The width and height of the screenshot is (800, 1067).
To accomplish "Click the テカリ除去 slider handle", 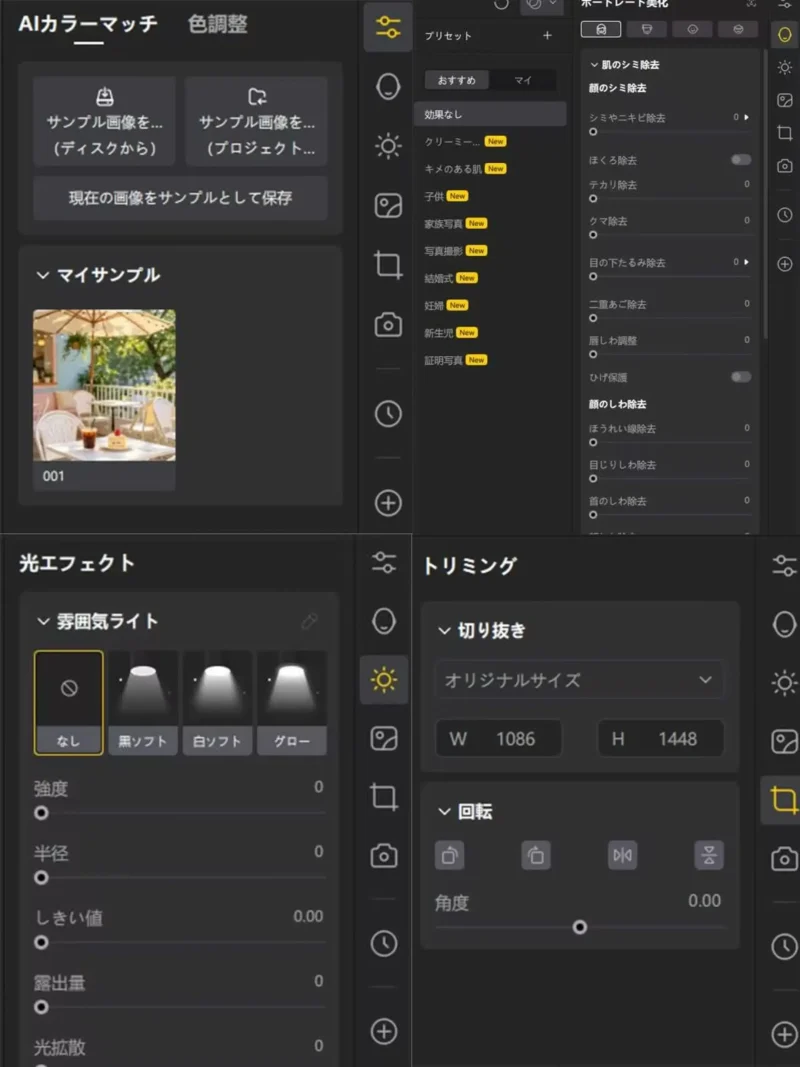I will coord(593,199).
